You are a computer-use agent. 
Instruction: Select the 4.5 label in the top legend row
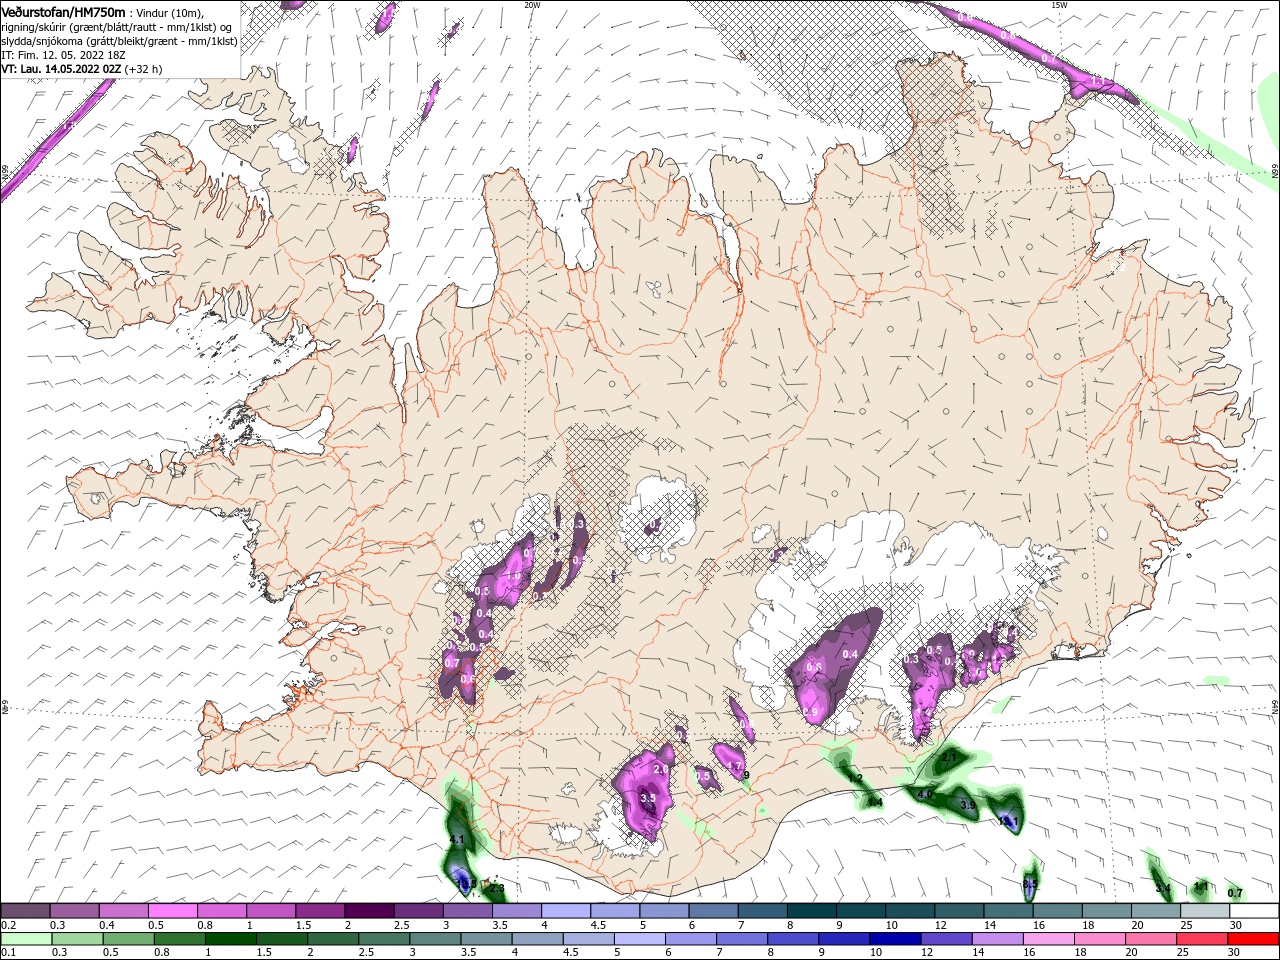click(598, 925)
